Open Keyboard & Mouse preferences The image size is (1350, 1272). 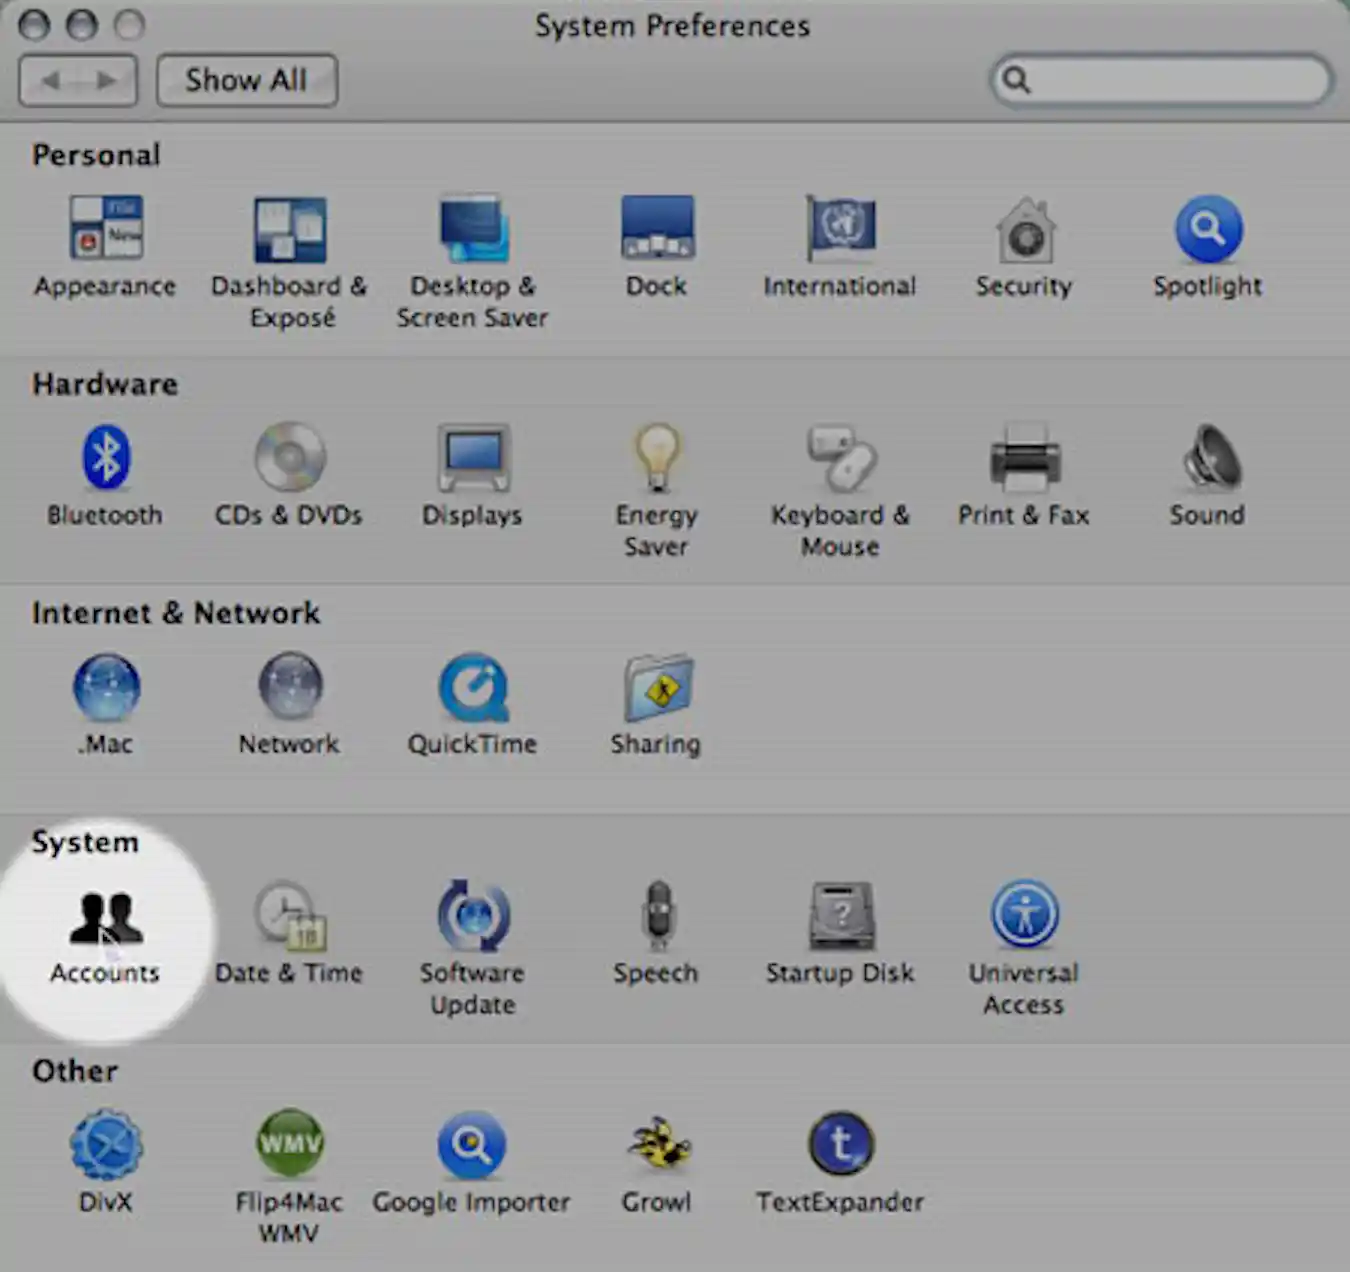(x=839, y=460)
